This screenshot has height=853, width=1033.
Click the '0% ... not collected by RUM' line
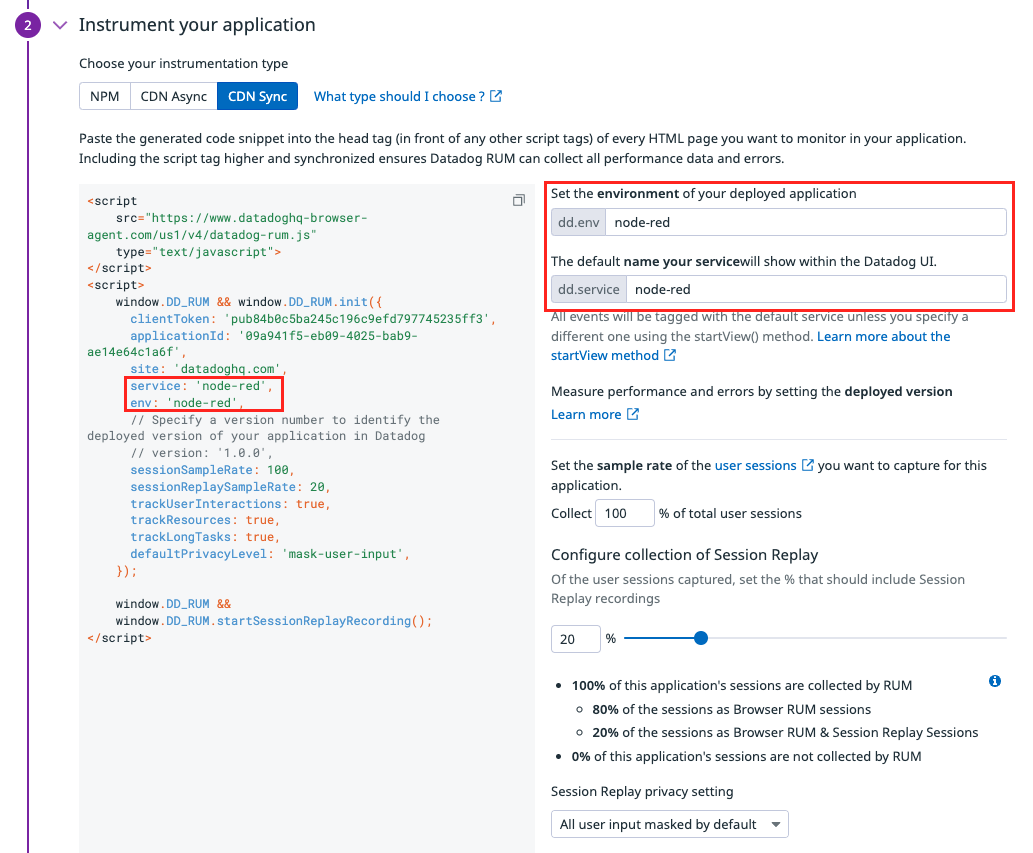746,756
